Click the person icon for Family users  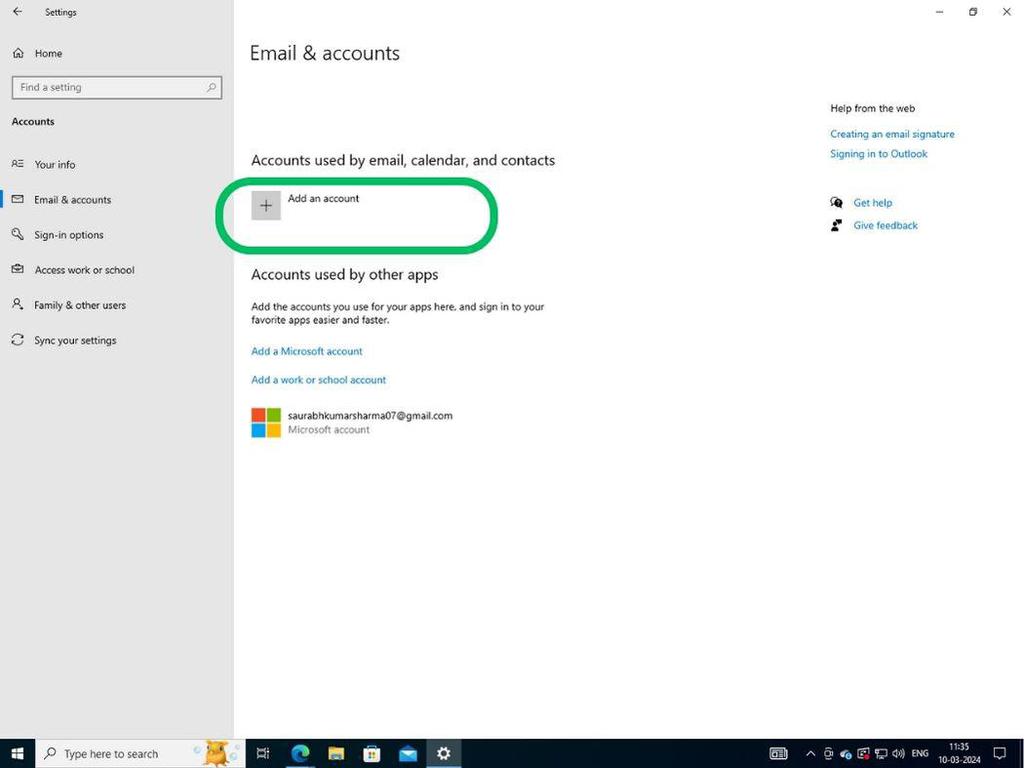18,304
